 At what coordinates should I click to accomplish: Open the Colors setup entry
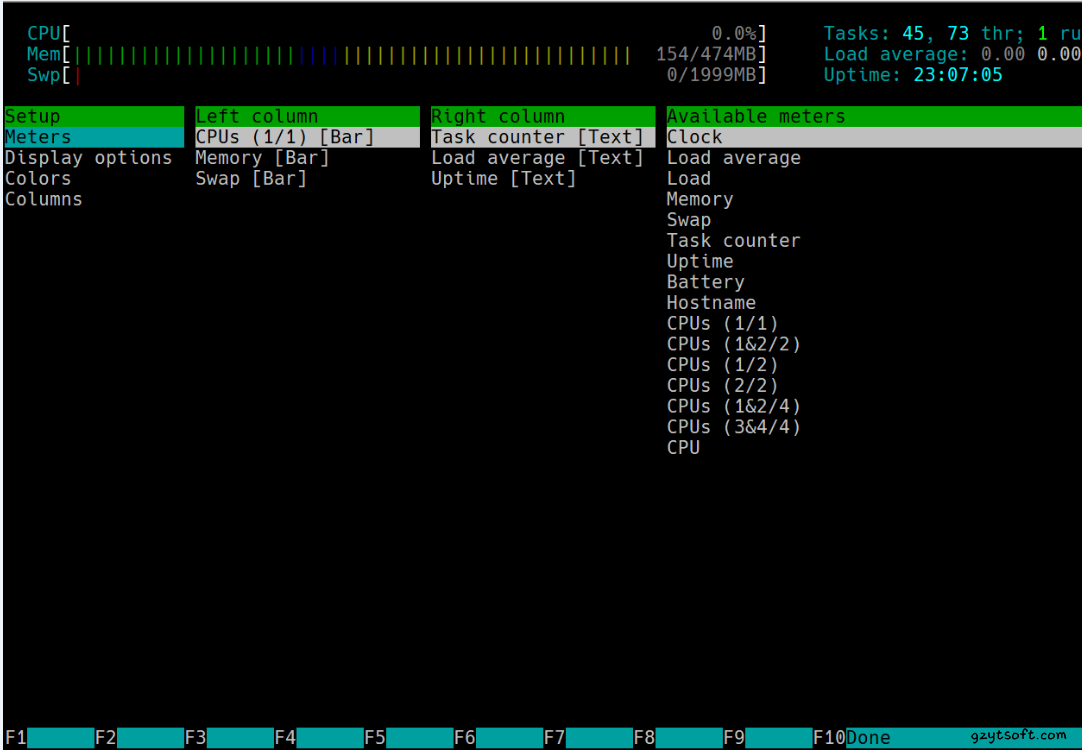coord(38,179)
